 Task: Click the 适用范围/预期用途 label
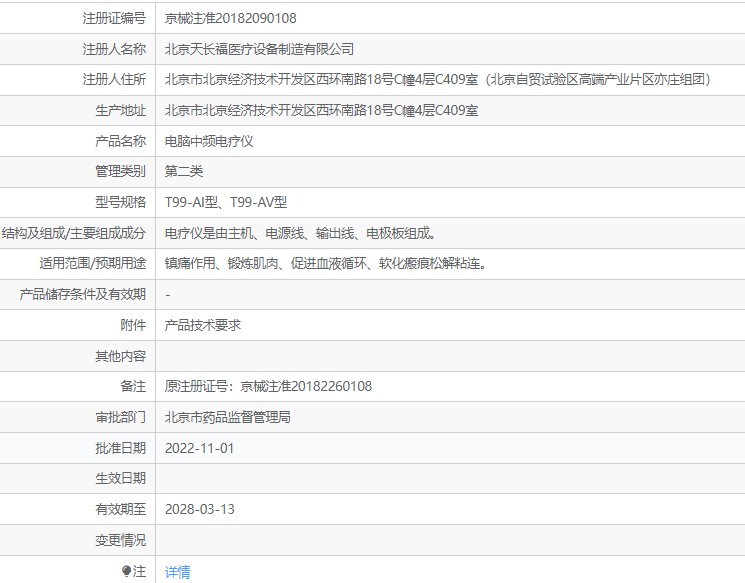[93, 263]
